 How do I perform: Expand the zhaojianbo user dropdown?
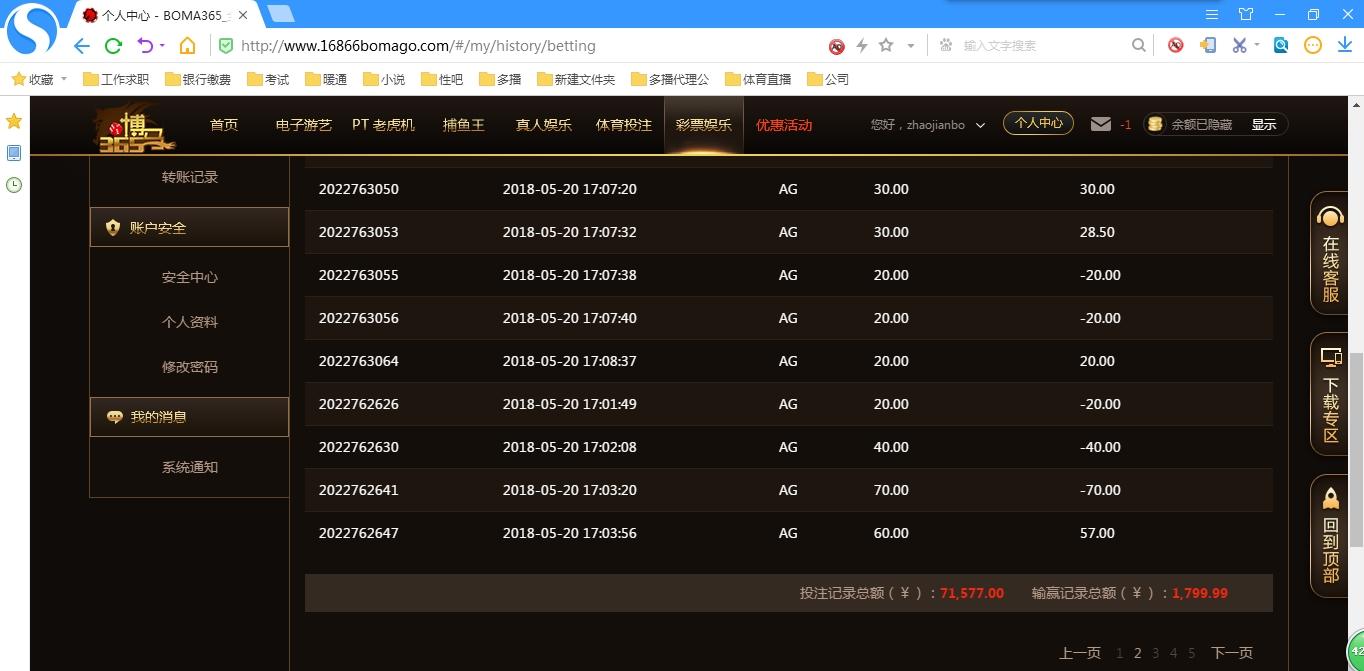click(x=980, y=125)
